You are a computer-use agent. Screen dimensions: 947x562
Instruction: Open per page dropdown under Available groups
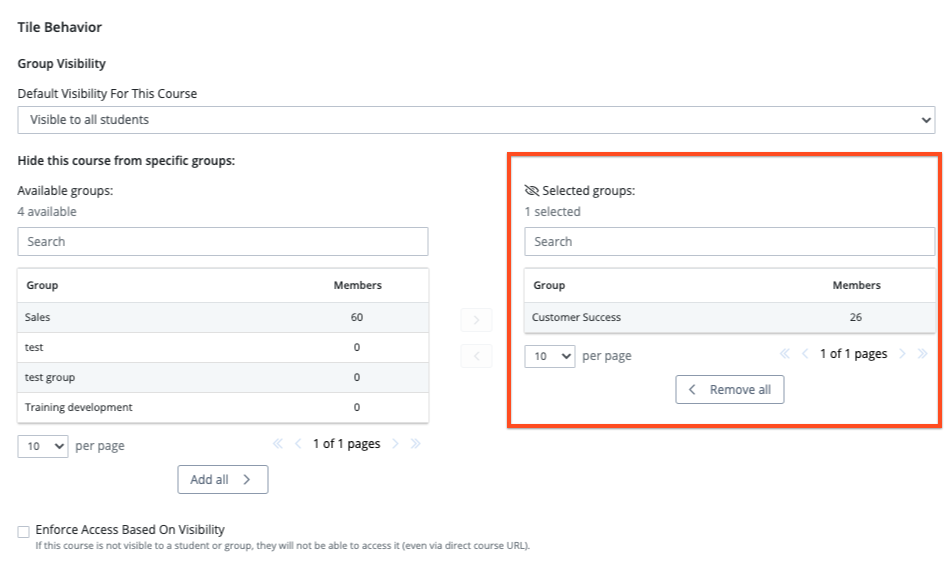[x=43, y=446]
